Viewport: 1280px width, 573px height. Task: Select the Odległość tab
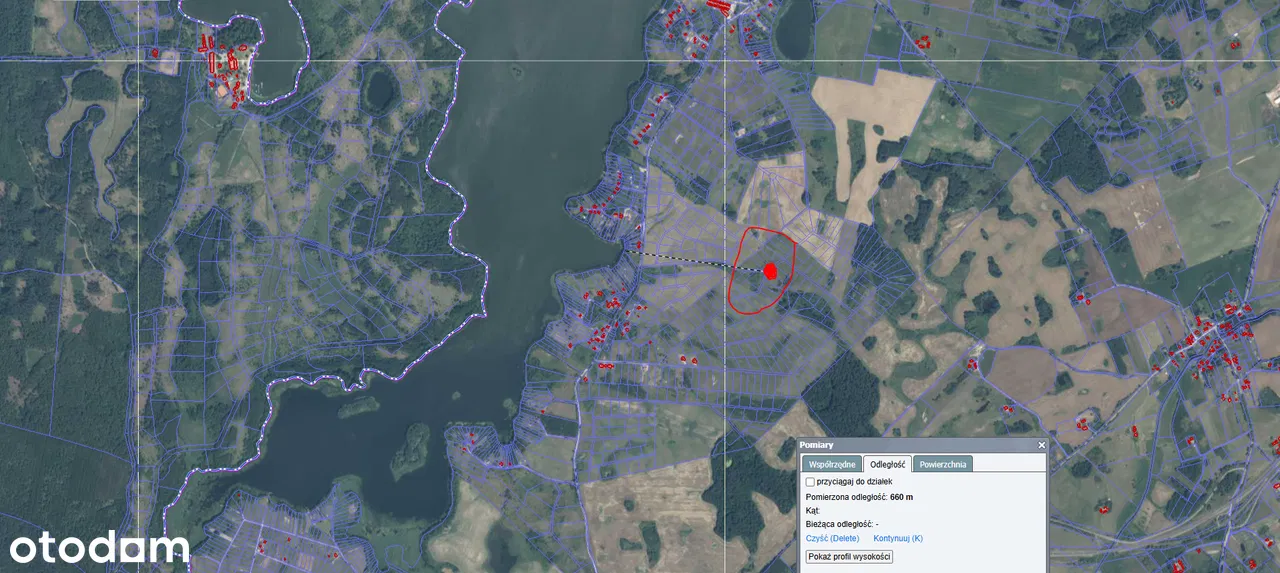pyautogui.click(x=887, y=464)
